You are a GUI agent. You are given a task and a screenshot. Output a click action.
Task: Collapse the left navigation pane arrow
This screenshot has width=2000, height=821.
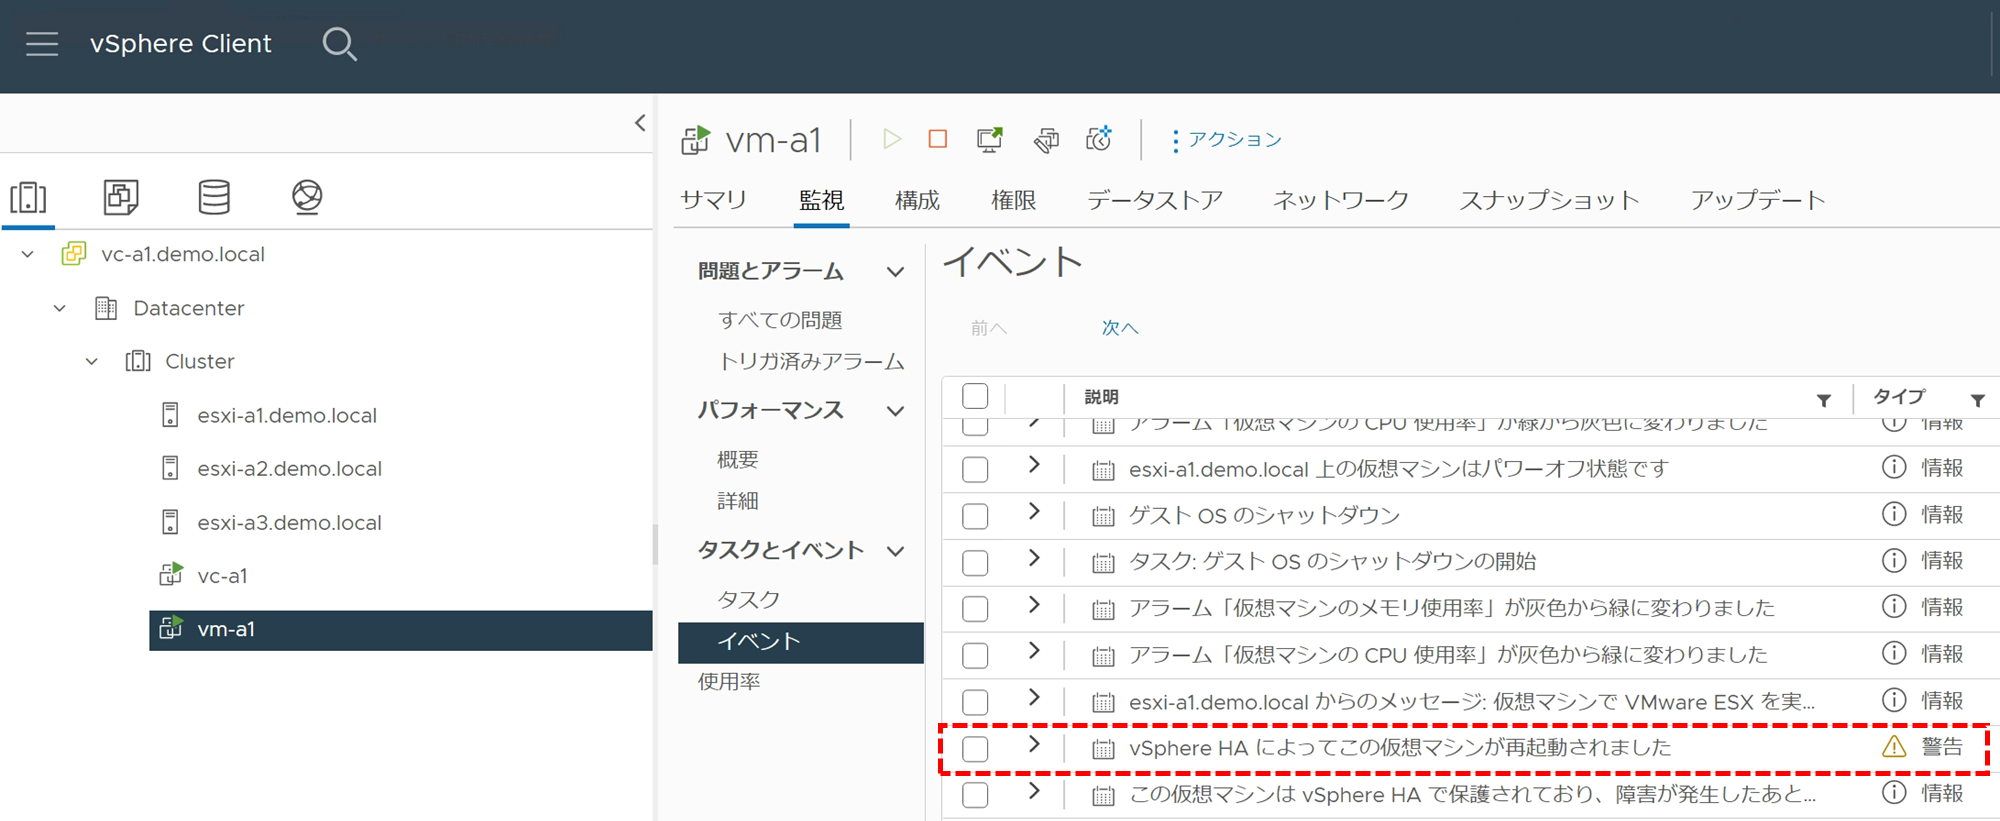pyautogui.click(x=640, y=123)
